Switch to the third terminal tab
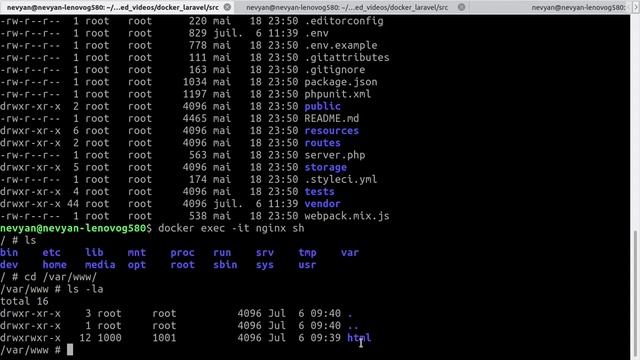Viewport: 640px width, 360px height. (x=549, y=7)
